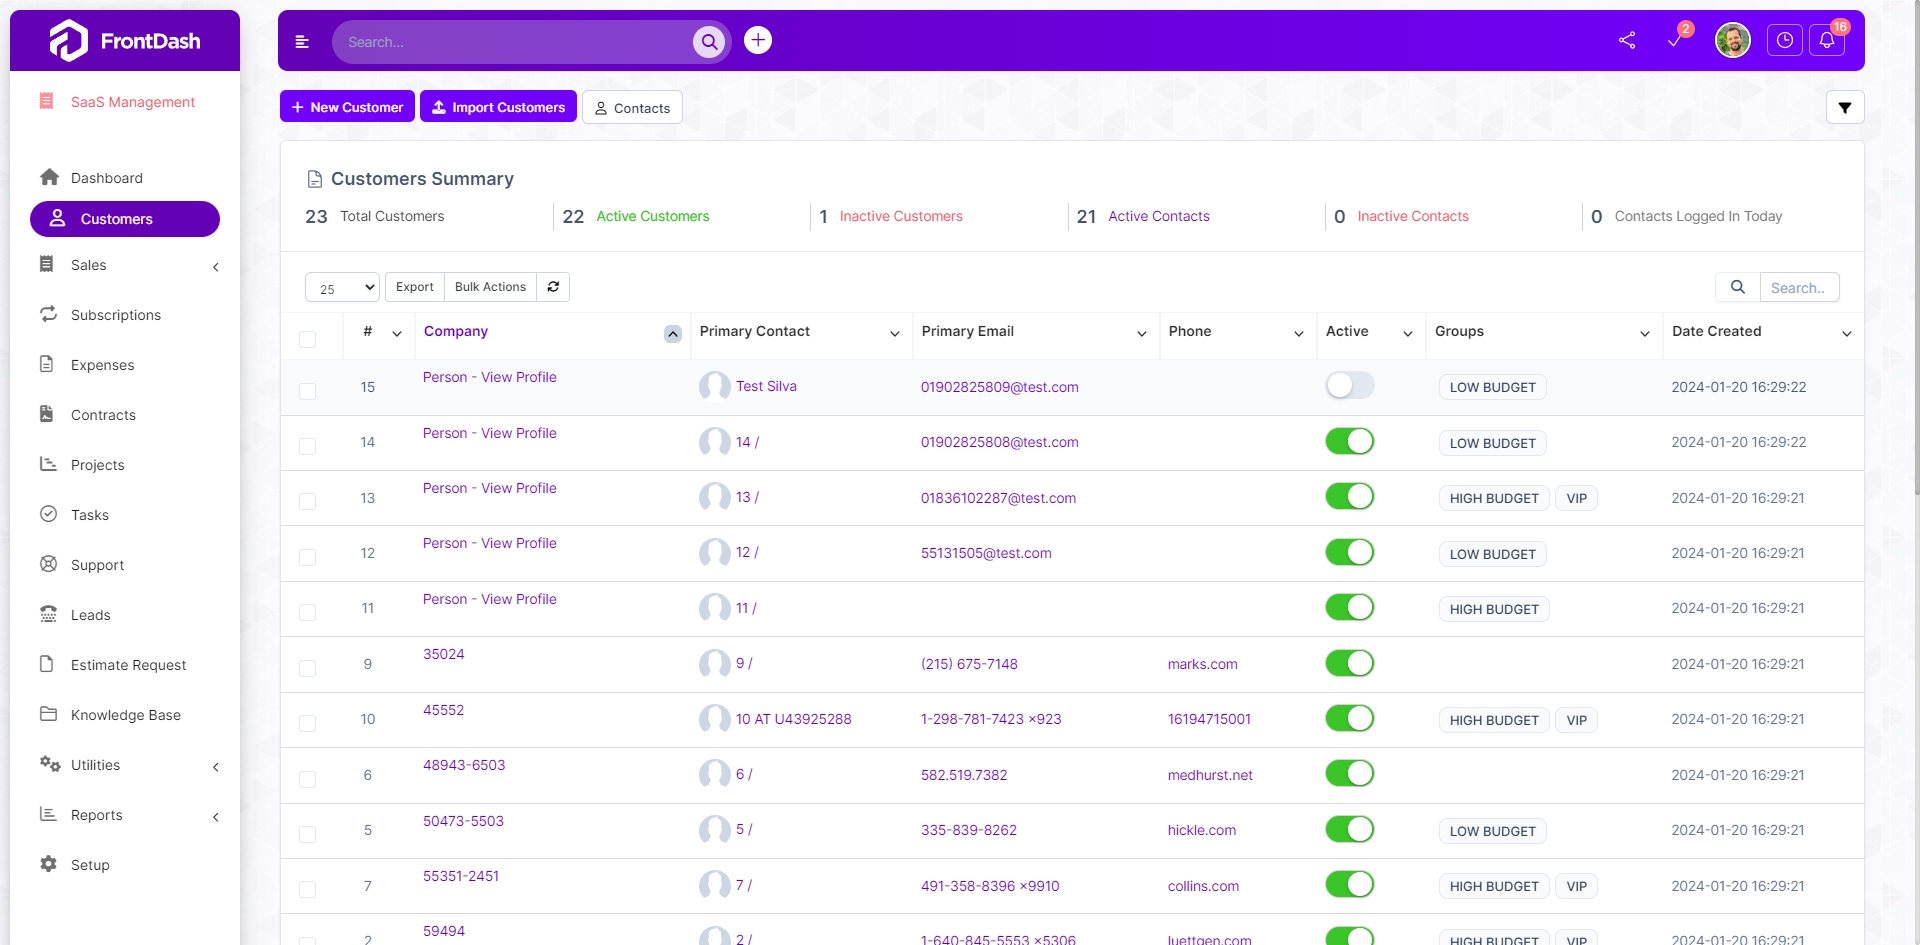Refresh the customers table
The width and height of the screenshot is (1920, 945).
coord(553,287)
